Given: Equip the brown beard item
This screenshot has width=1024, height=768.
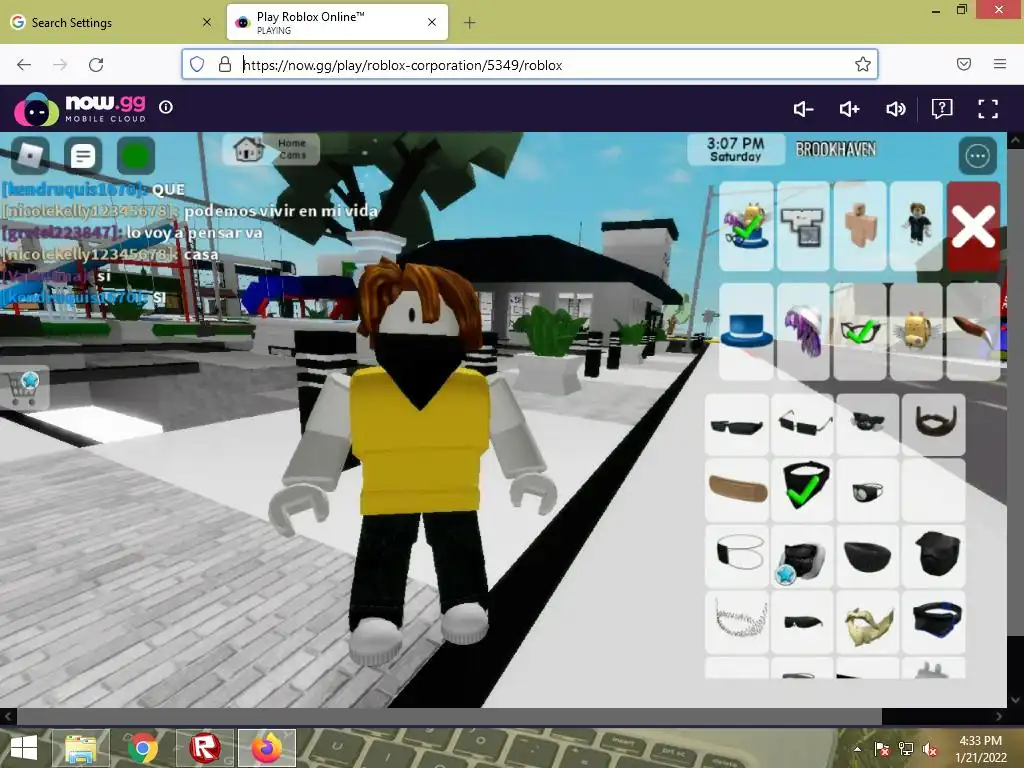Looking at the screenshot, I should click(x=934, y=425).
